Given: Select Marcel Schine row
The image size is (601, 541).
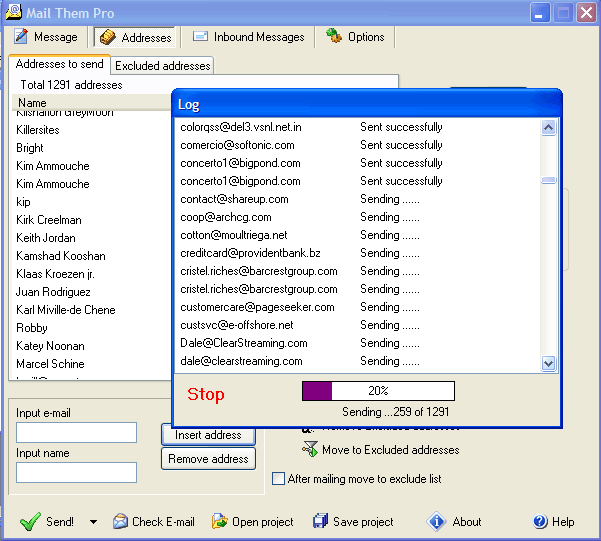Looking at the screenshot, I should [50, 364].
